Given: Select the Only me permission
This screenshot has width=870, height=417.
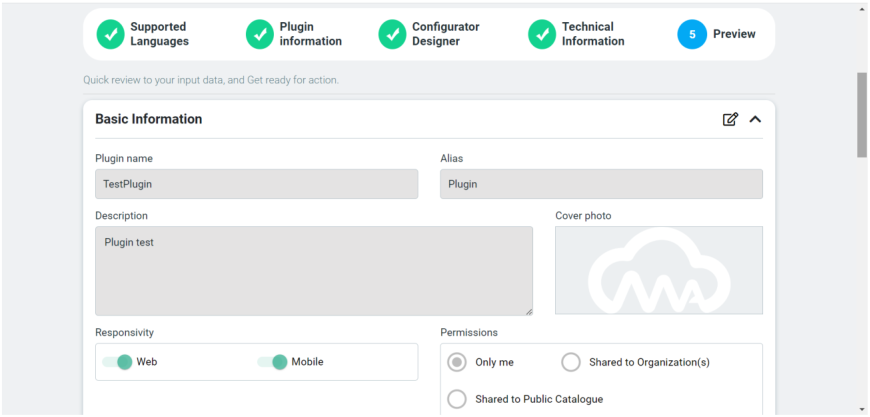Looking at the screenshot, I should [457, 362].
